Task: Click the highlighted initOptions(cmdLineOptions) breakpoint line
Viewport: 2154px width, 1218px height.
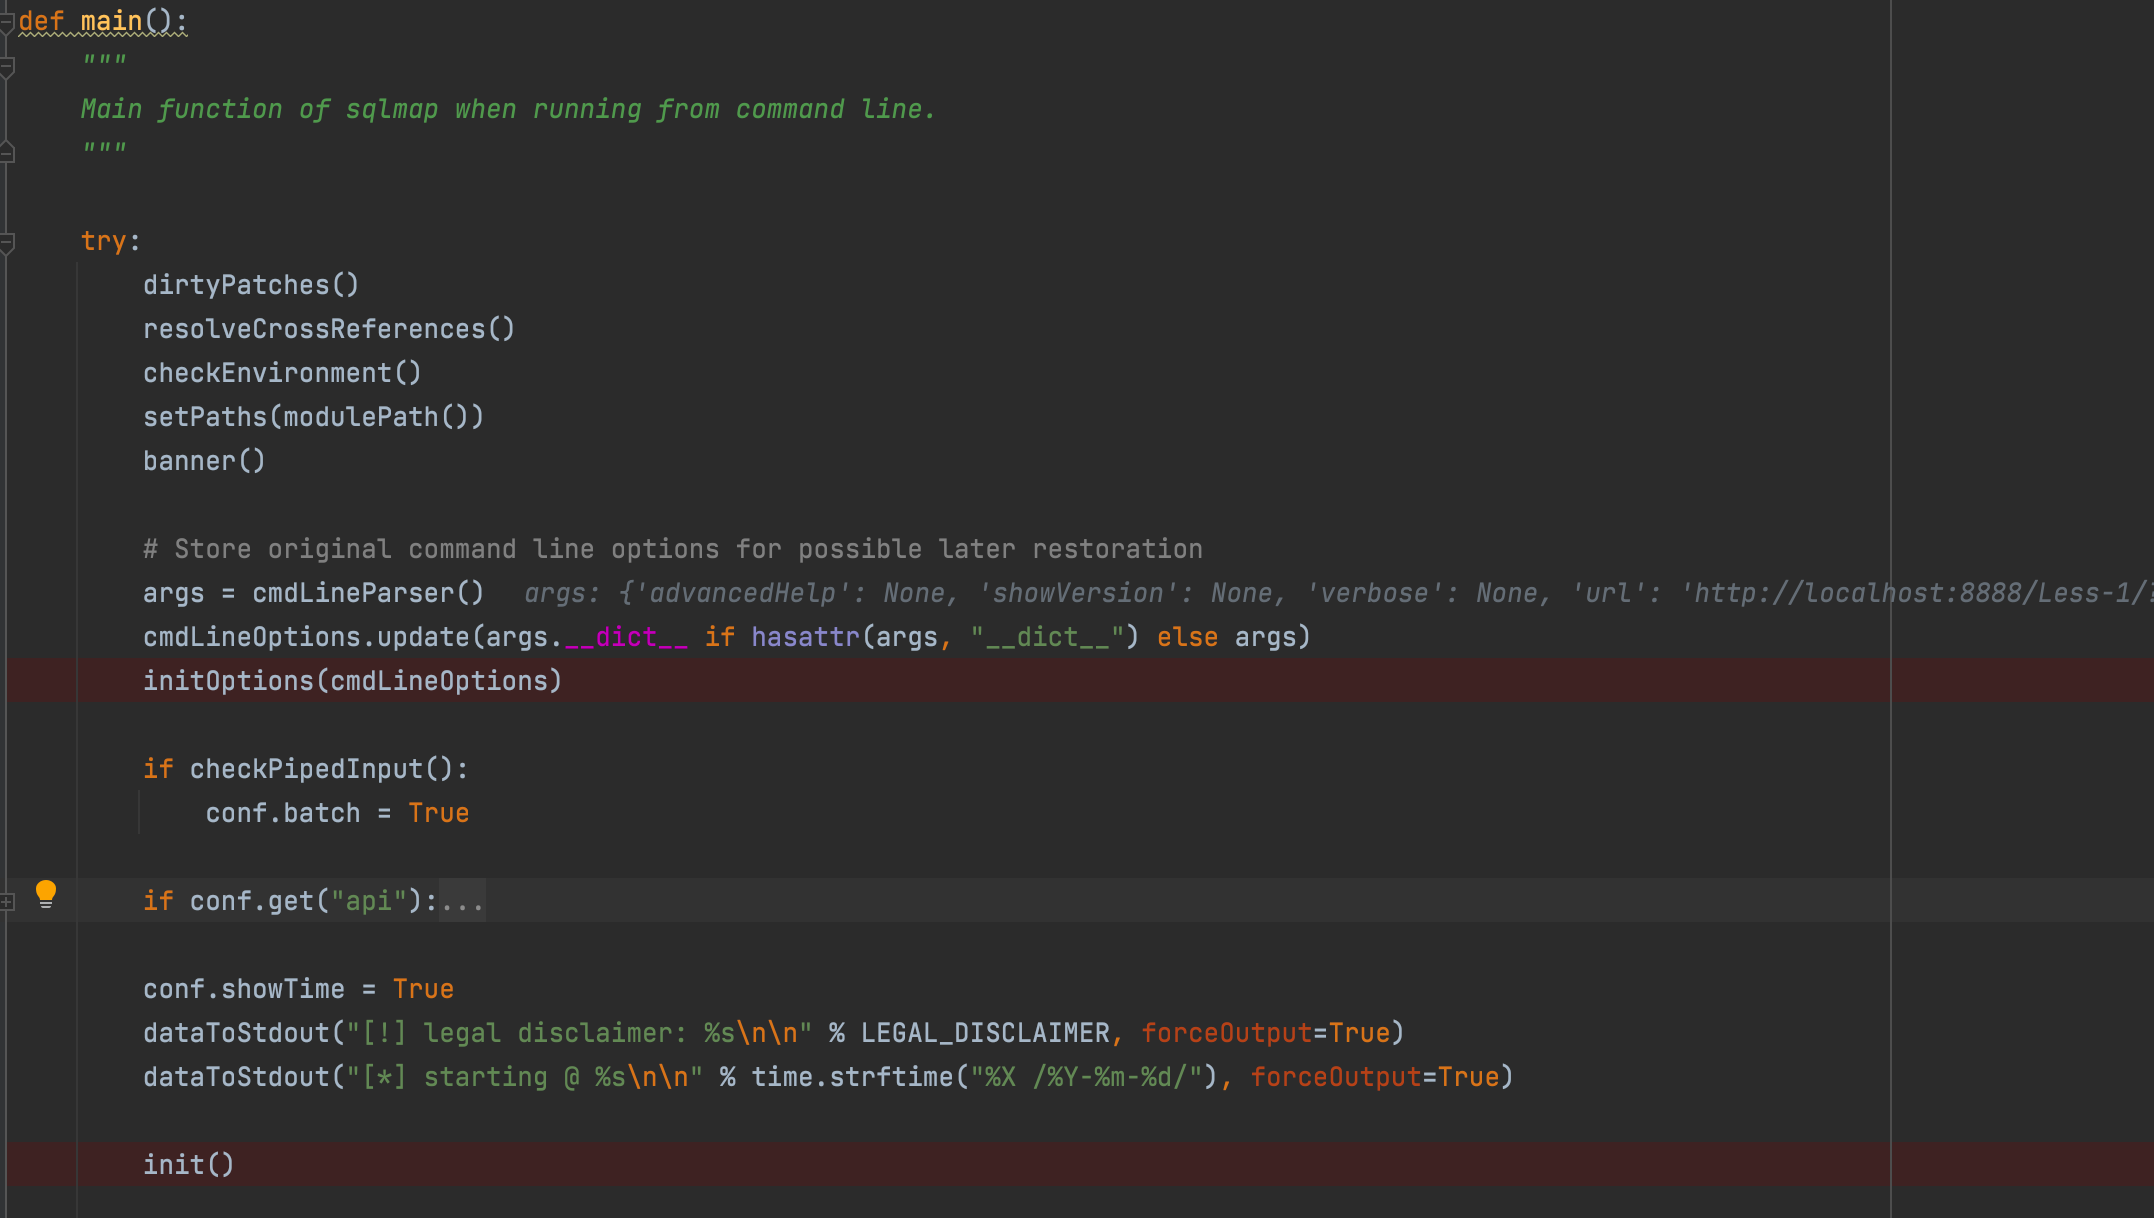Action: click(x=352, y=681)
